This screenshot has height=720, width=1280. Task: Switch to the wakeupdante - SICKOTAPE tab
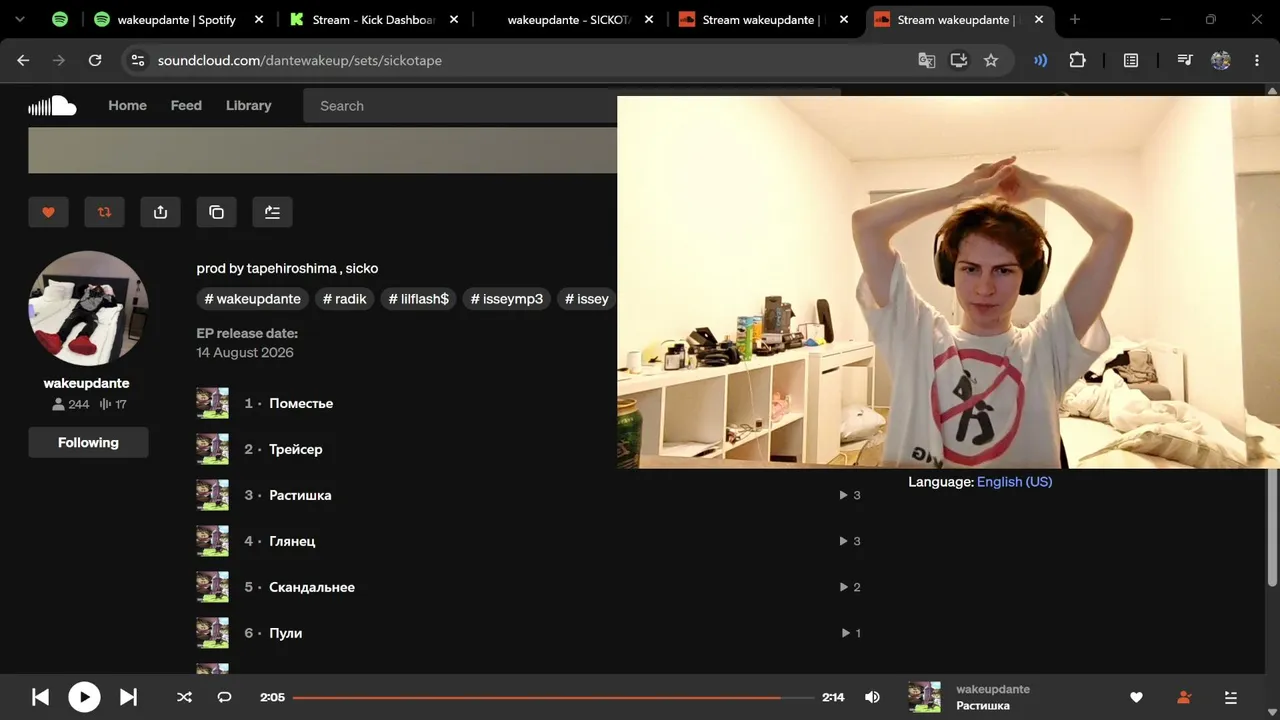568,19
